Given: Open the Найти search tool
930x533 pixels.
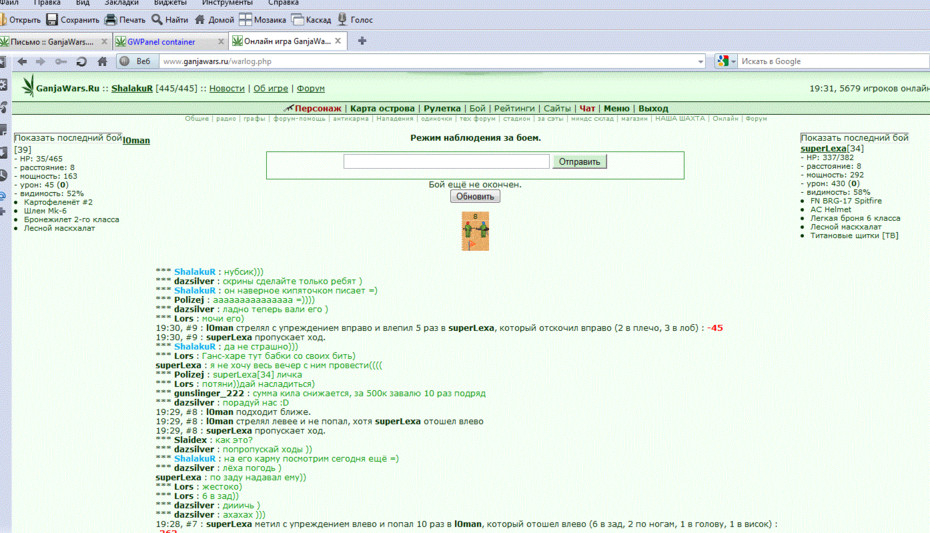Looking at the screenshot, I should click(x=170, y=20).
